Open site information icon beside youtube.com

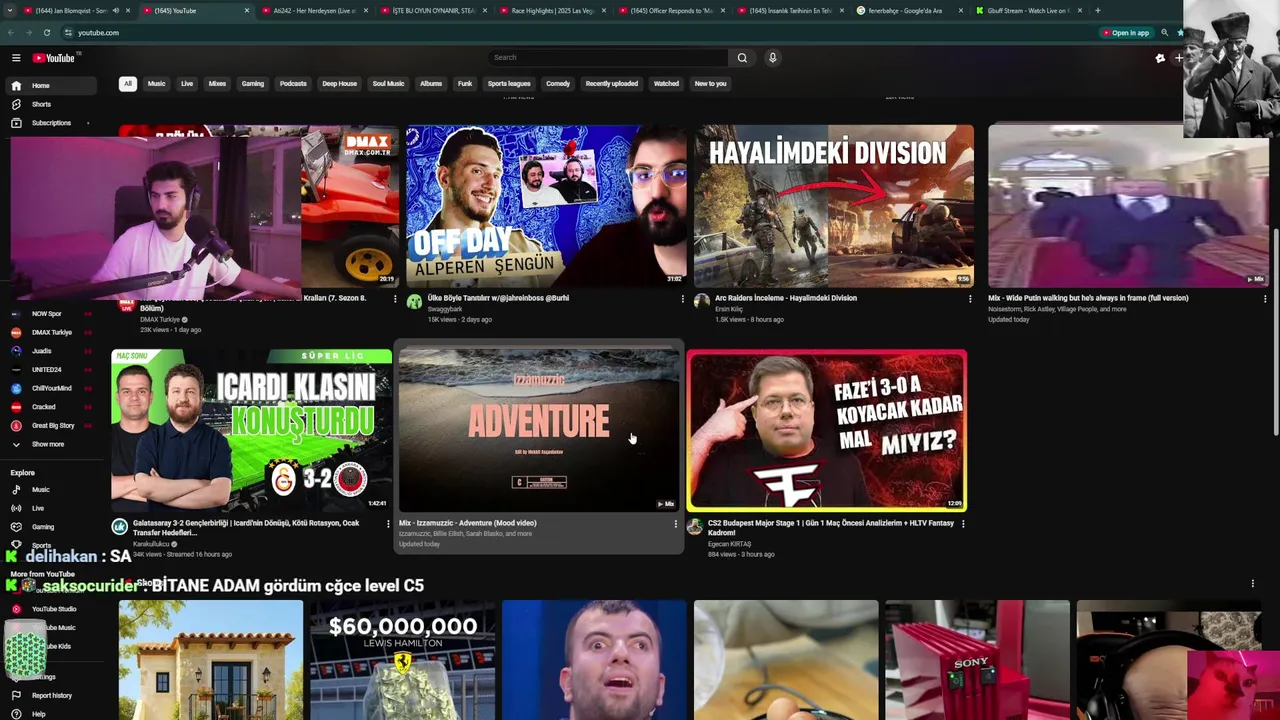pos(68,33)
